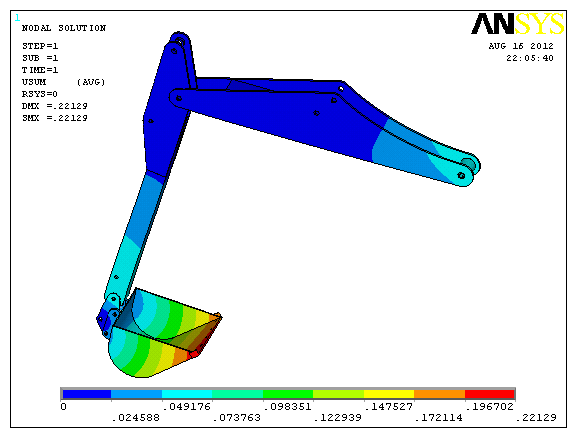This screenshot has height=438, width=584.
Task: Click the legend value .049176
Action: click(x=187, y=406)
